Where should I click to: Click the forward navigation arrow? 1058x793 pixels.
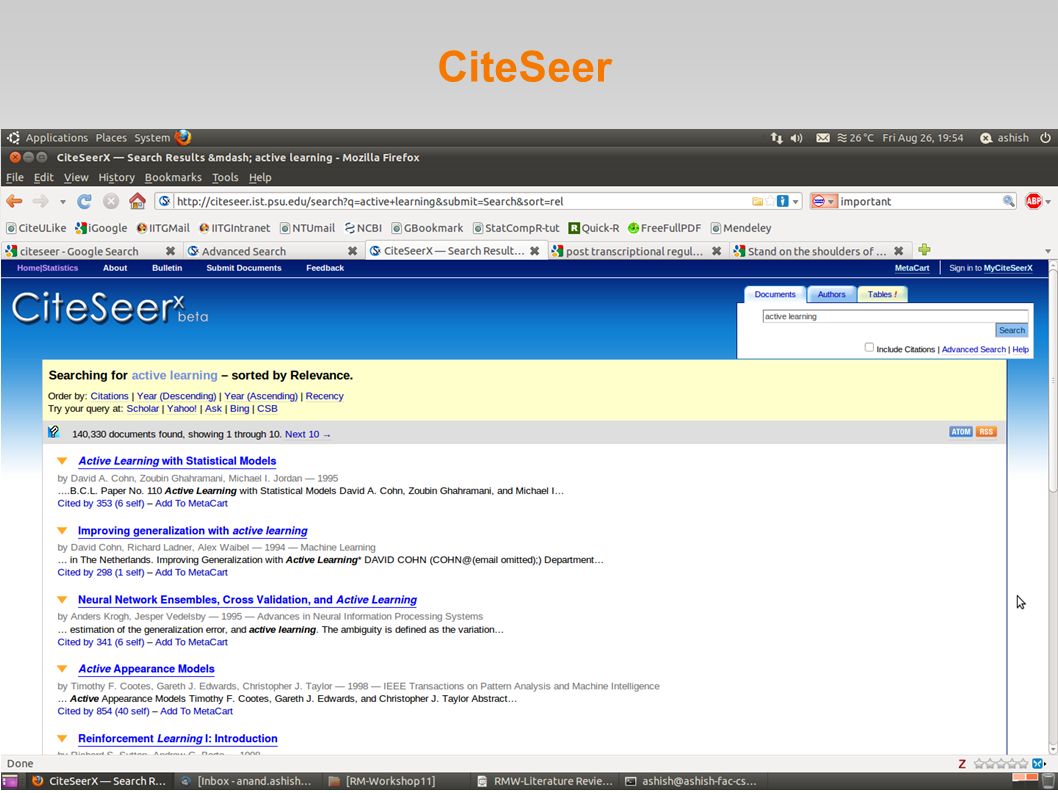[x=40, y=201]
